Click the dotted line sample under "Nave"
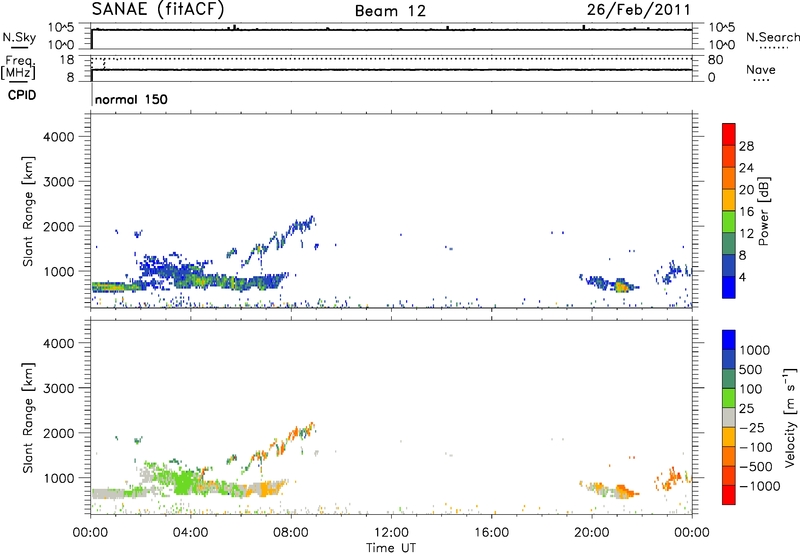This screenshot has height=554, width=800. point(761,80)
